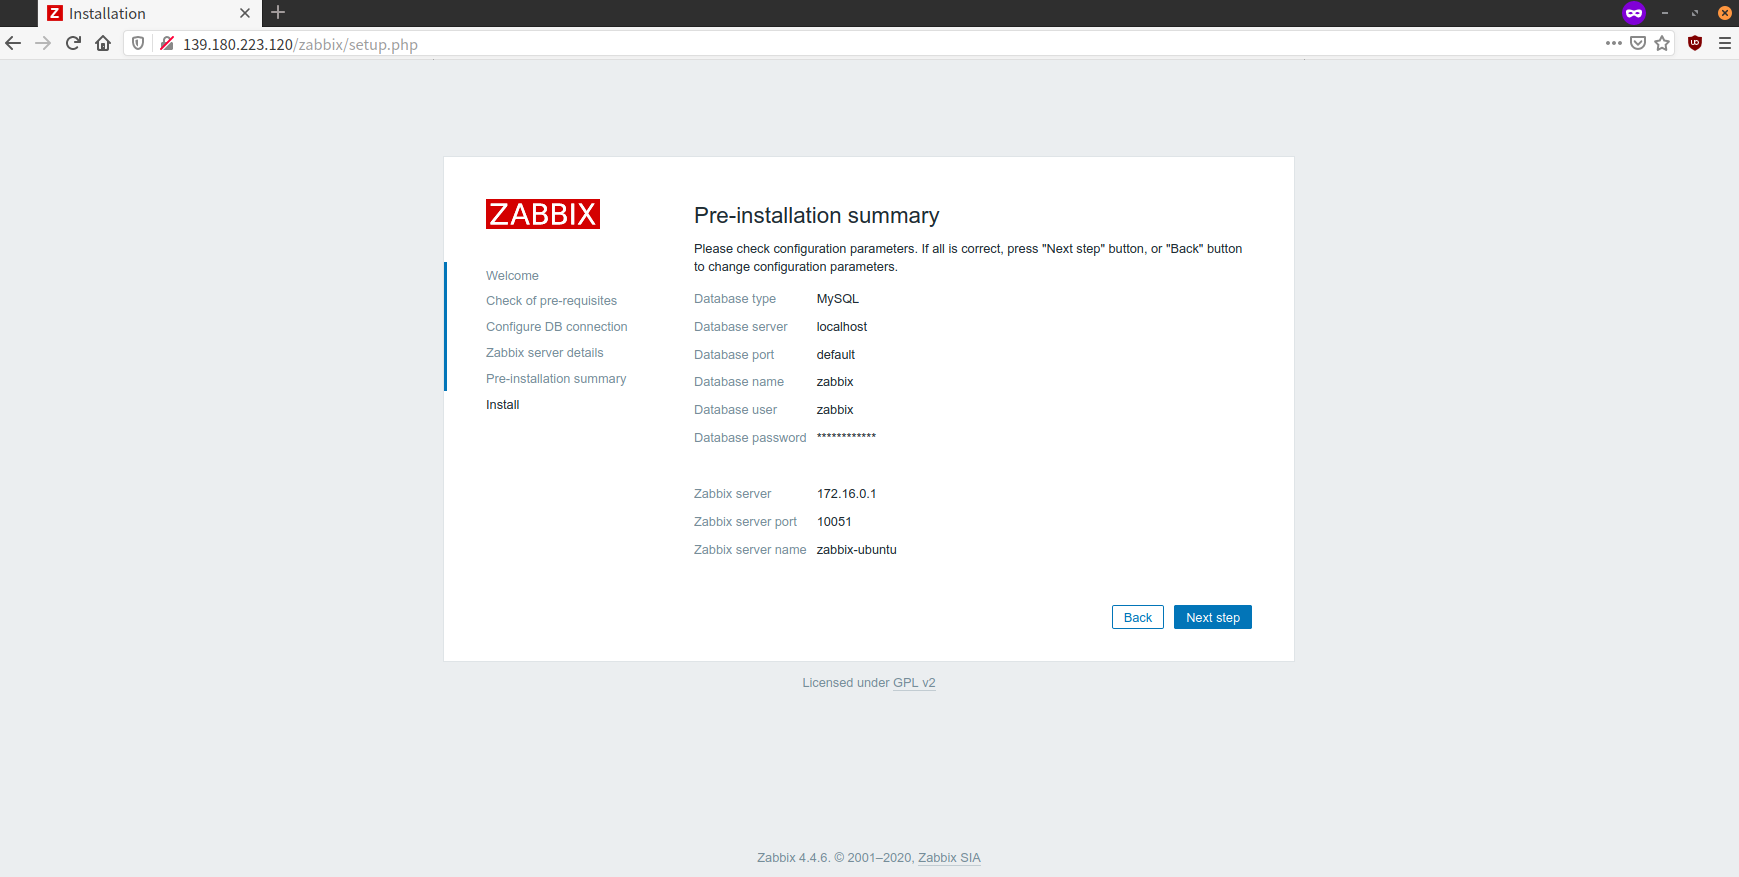Select the Install step
This screenshot has height=877, width=1739.
[x=503, y=405]
